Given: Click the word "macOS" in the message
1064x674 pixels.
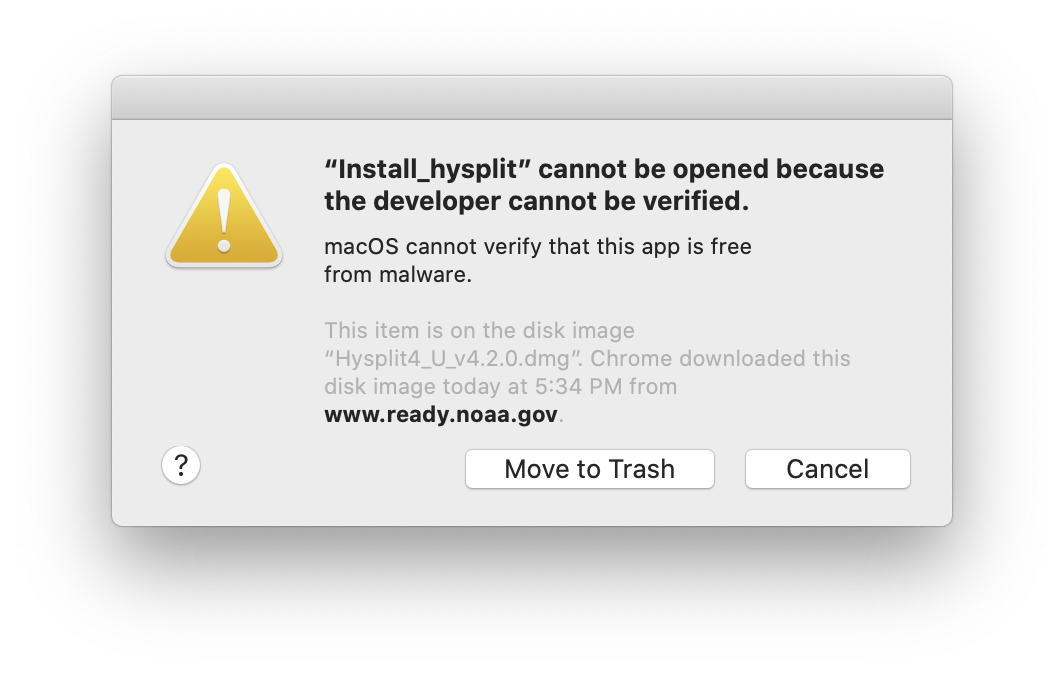Looking at the screenshot, I should tap(362, 246).
